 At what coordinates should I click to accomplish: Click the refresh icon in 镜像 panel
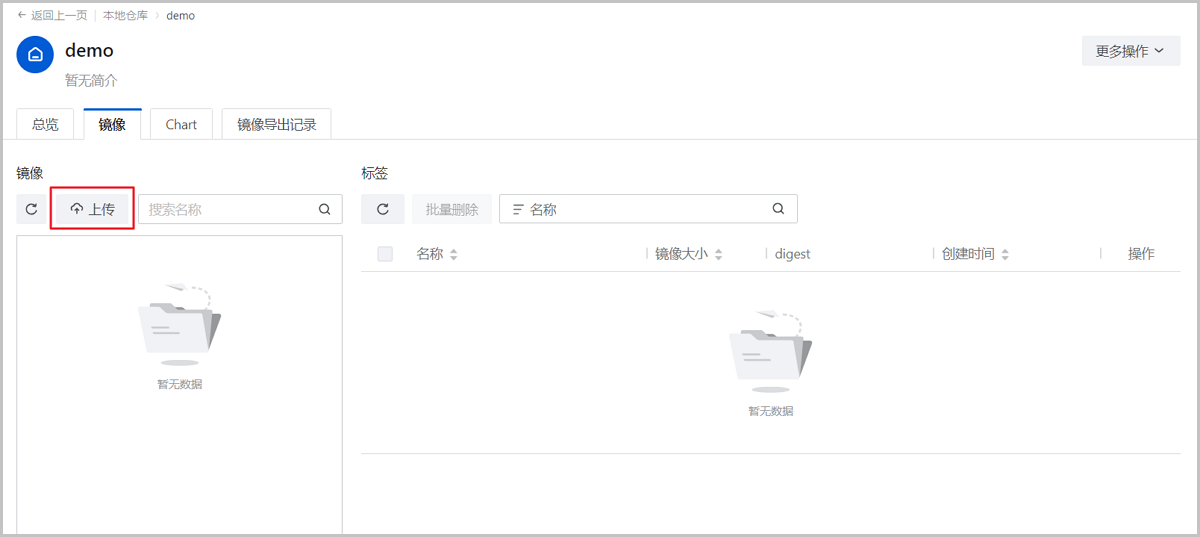tap(32, 209)
